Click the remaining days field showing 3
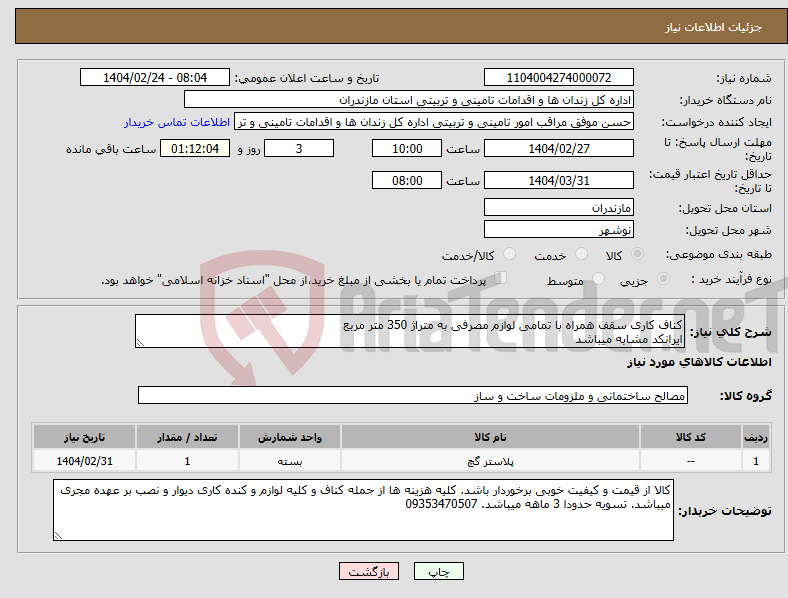Viewport: 788px width, 598px height. pos(299,149)
